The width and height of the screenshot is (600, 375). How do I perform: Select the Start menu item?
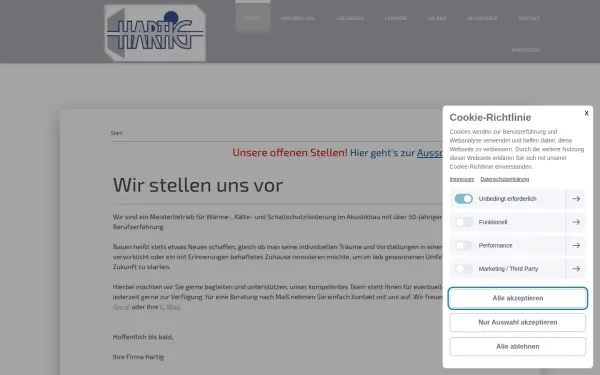253,18
